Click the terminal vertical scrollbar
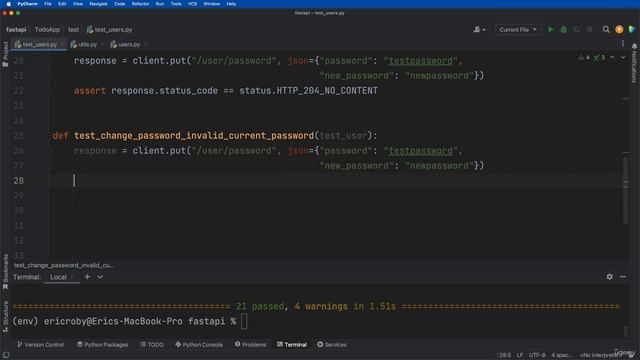The width and height of the screenshot is (640, 360). (625, 331)
